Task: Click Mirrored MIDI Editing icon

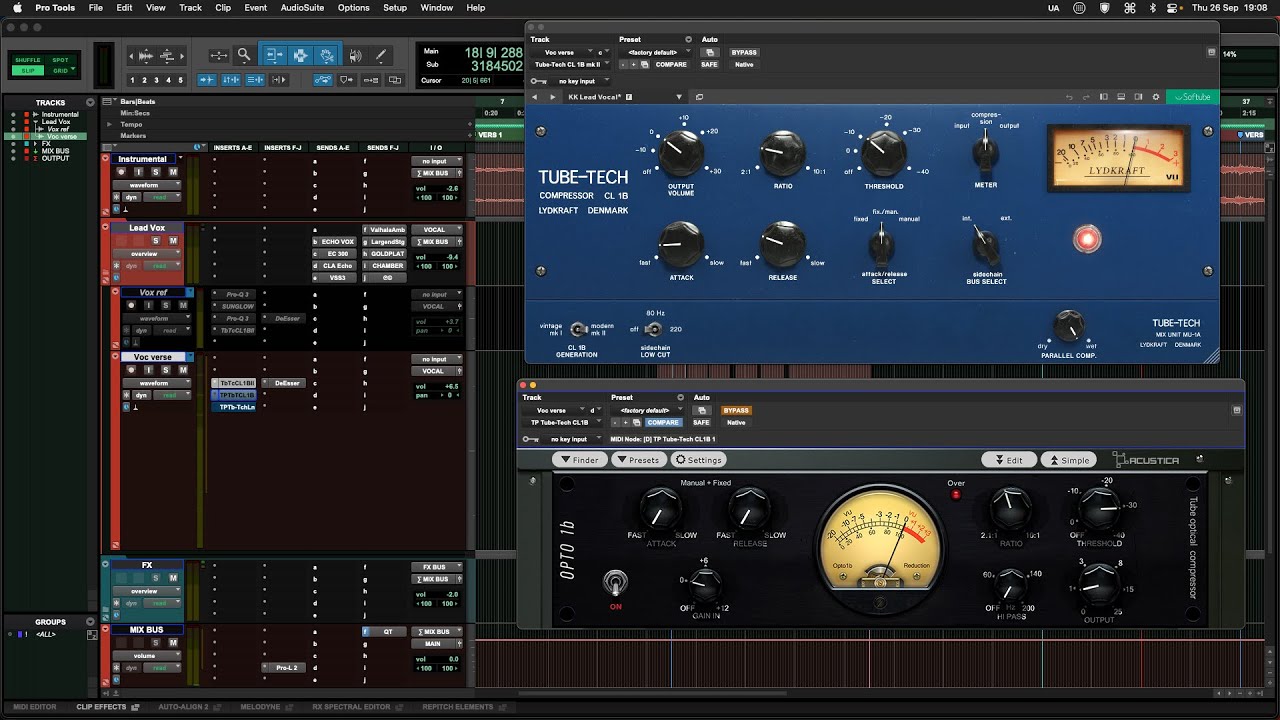Action: [x=371, y=80]
